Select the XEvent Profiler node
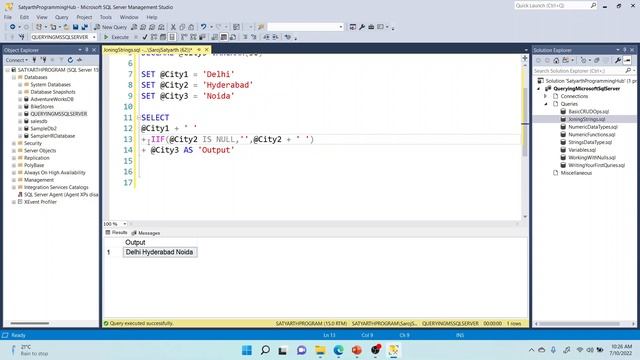Viewport: 640px width, 360px height. 40,202
